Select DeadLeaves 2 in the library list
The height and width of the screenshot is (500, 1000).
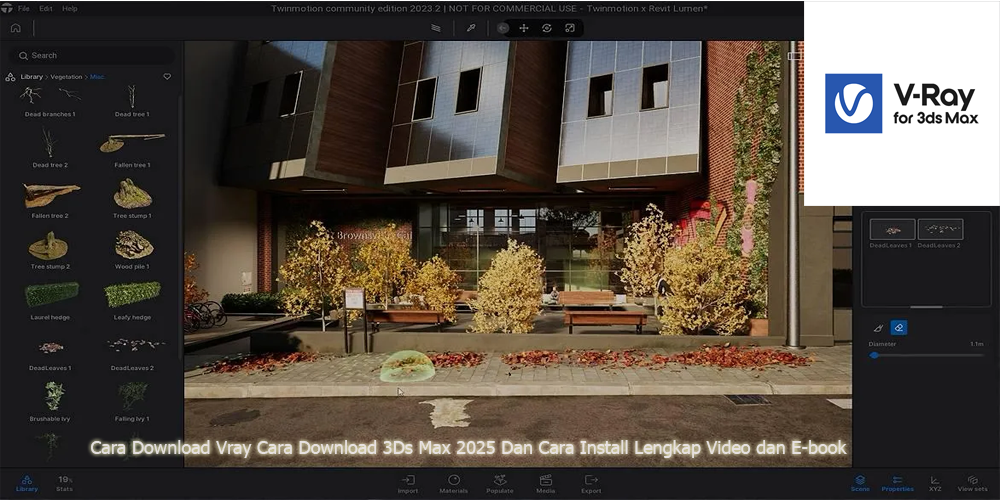click(x=132, y=353)
